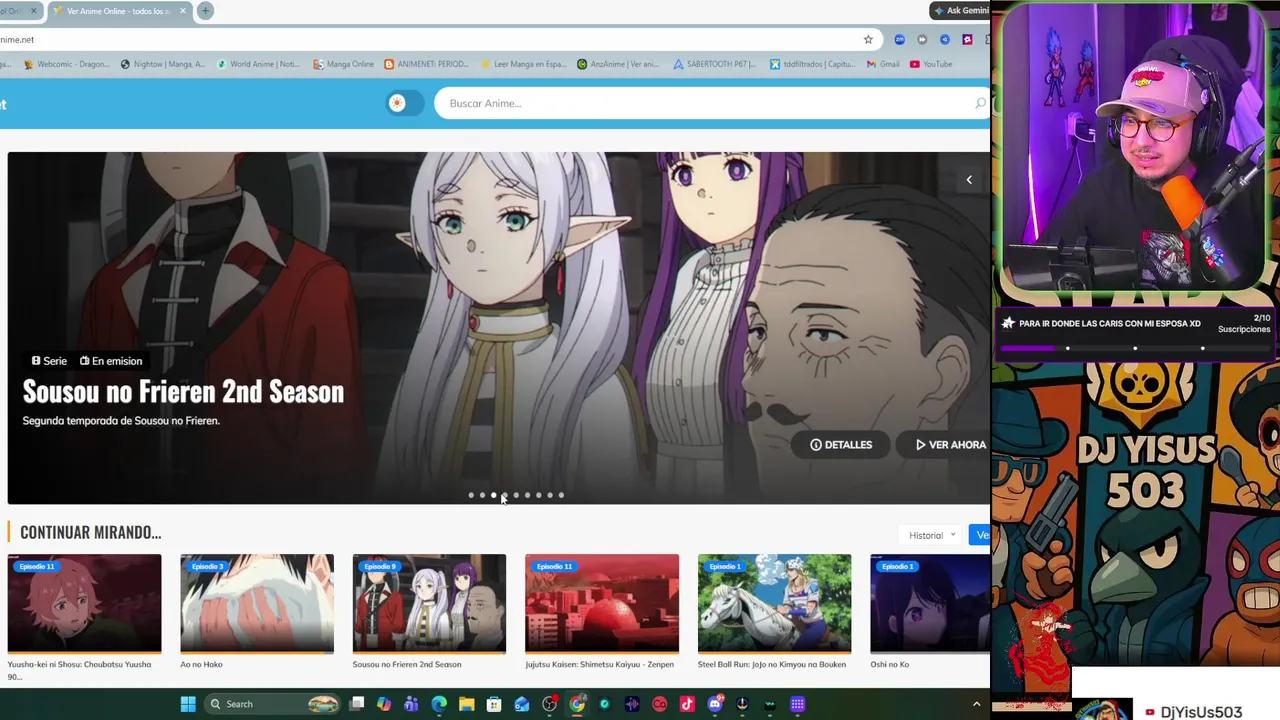Click the taskbar Search box
The height and width of the screenshot is (720, 1280).
pos(272,704)
